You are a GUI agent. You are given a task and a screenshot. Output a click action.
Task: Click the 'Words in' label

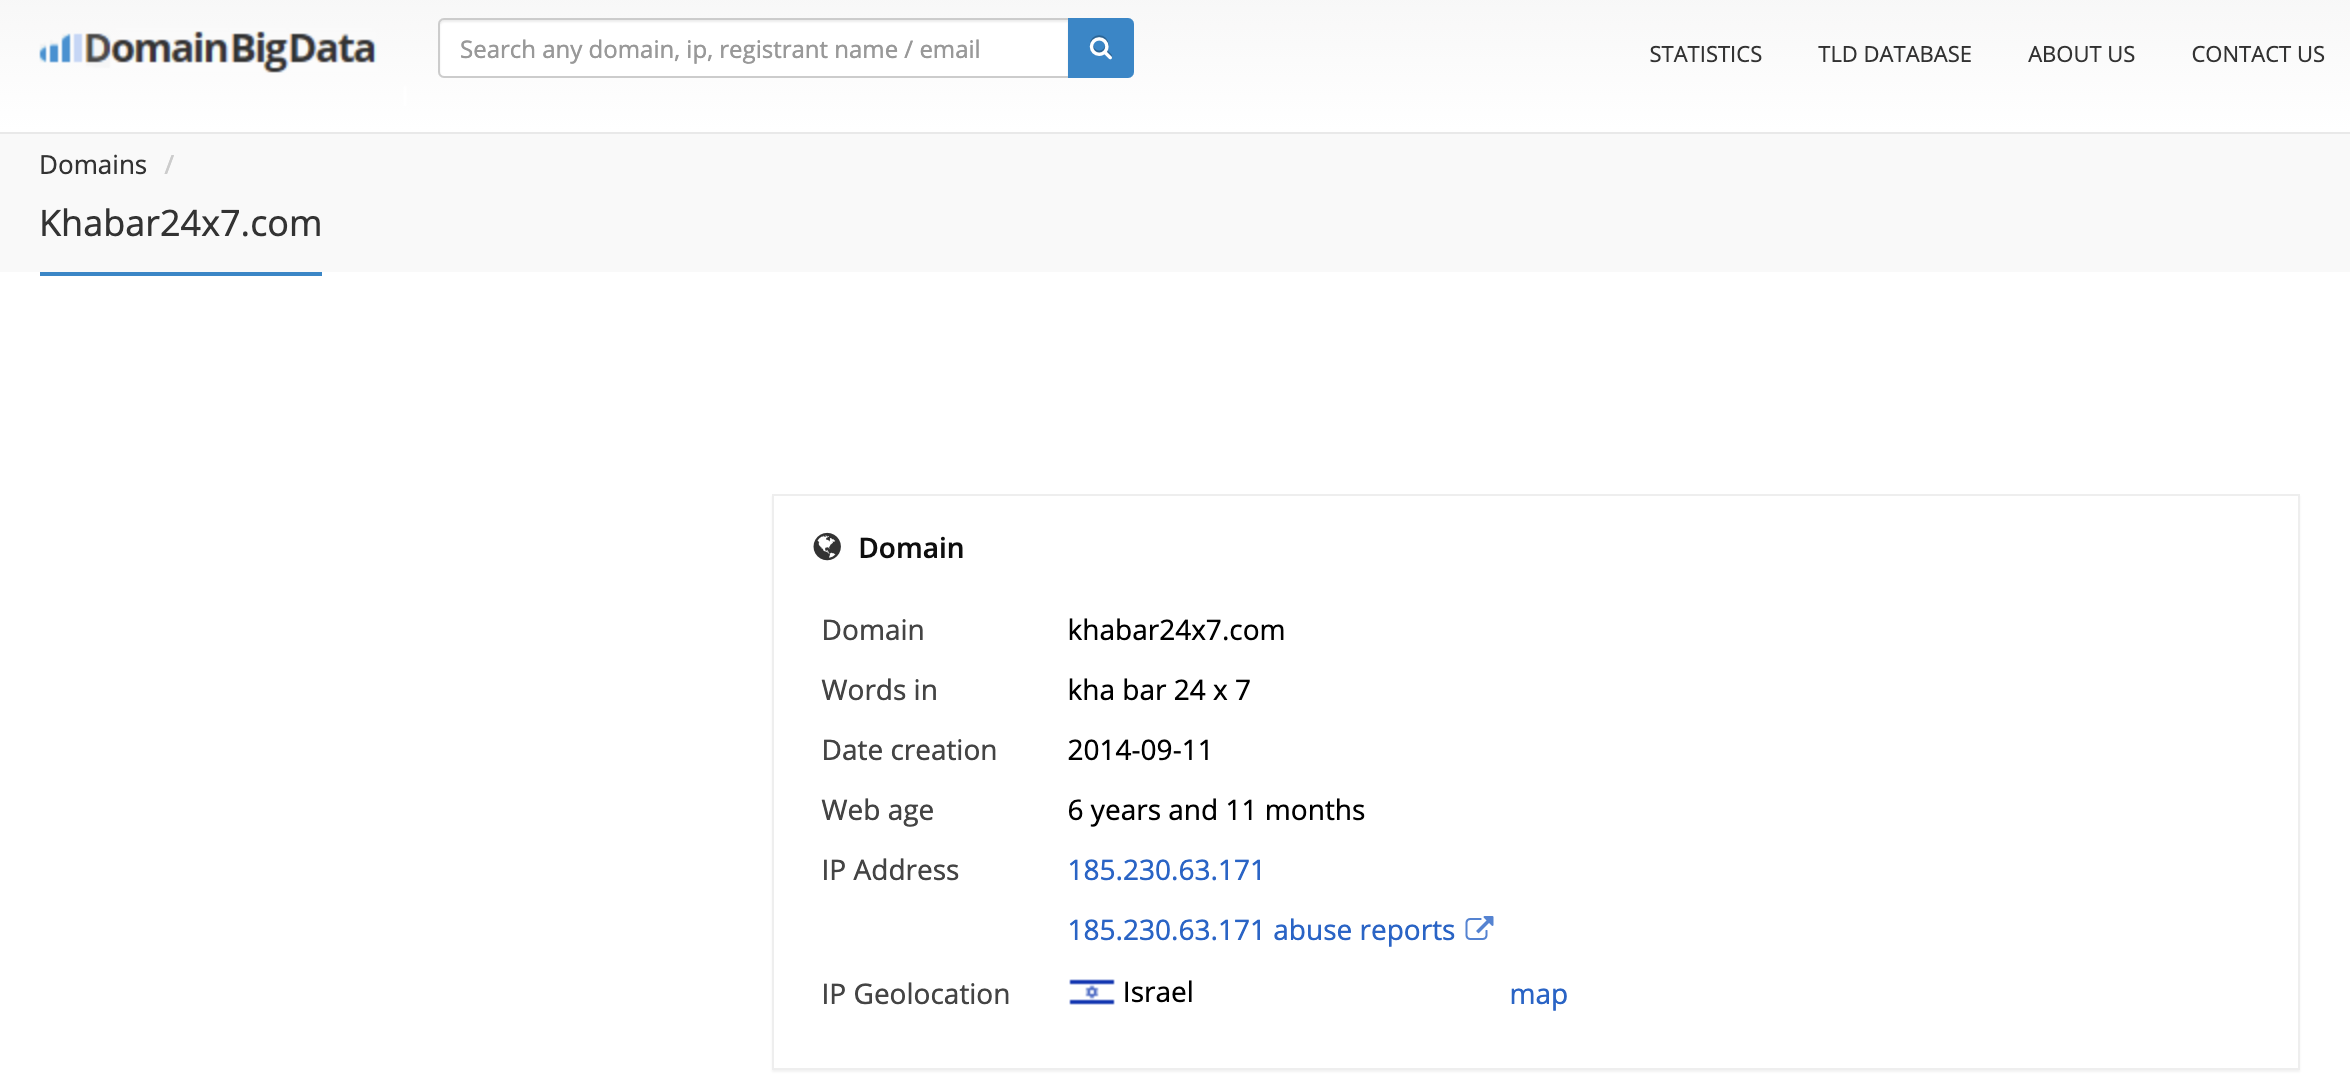coord(879,690)
